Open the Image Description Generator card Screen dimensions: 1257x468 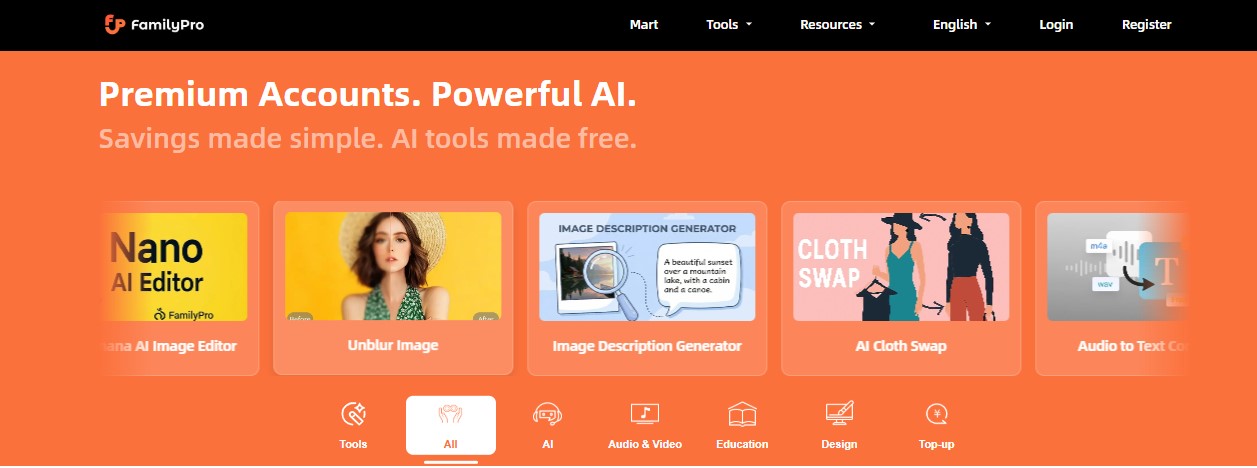(647, 288)
